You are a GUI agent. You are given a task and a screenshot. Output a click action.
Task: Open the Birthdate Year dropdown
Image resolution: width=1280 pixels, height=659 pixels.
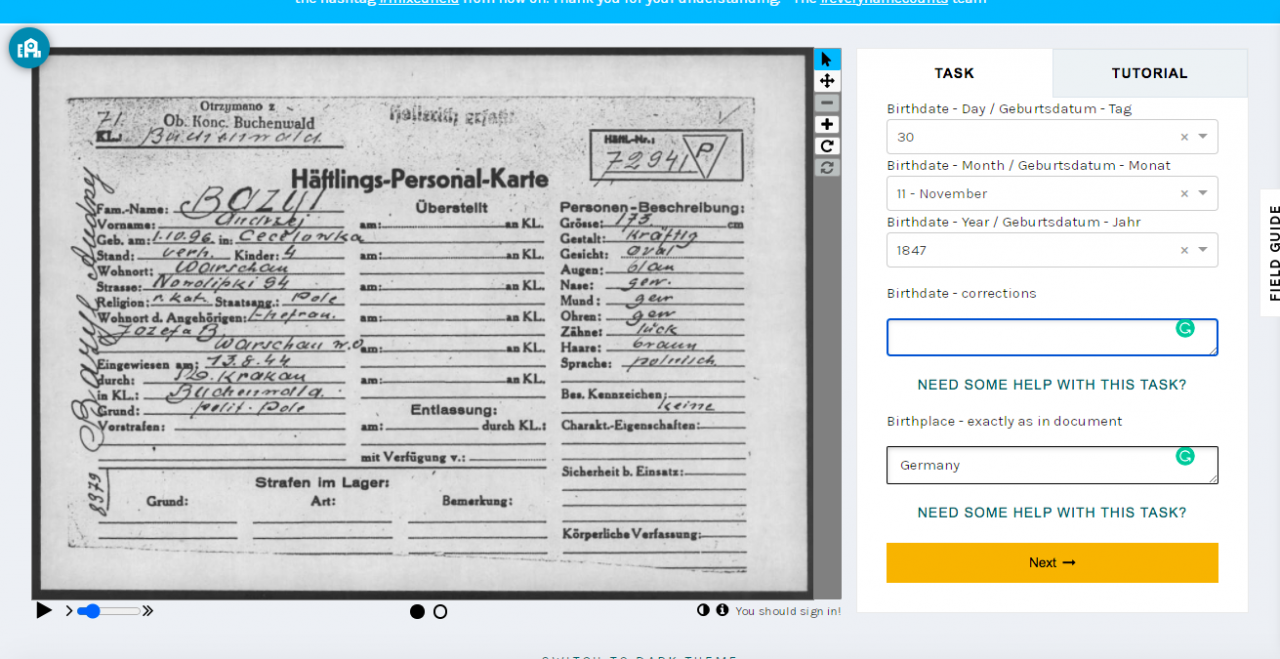(x=1052, y=250)
